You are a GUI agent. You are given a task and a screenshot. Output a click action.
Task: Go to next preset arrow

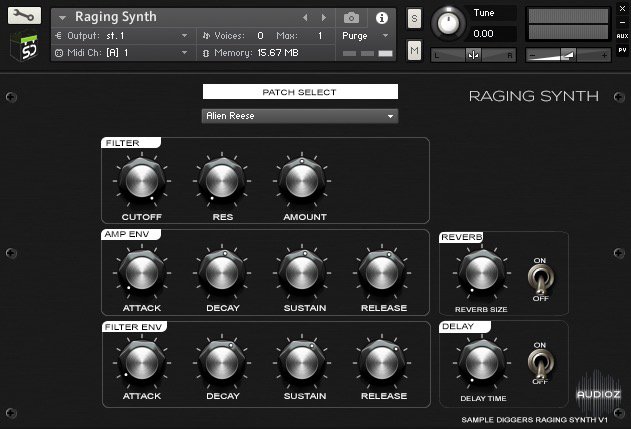tap(324, 18)
